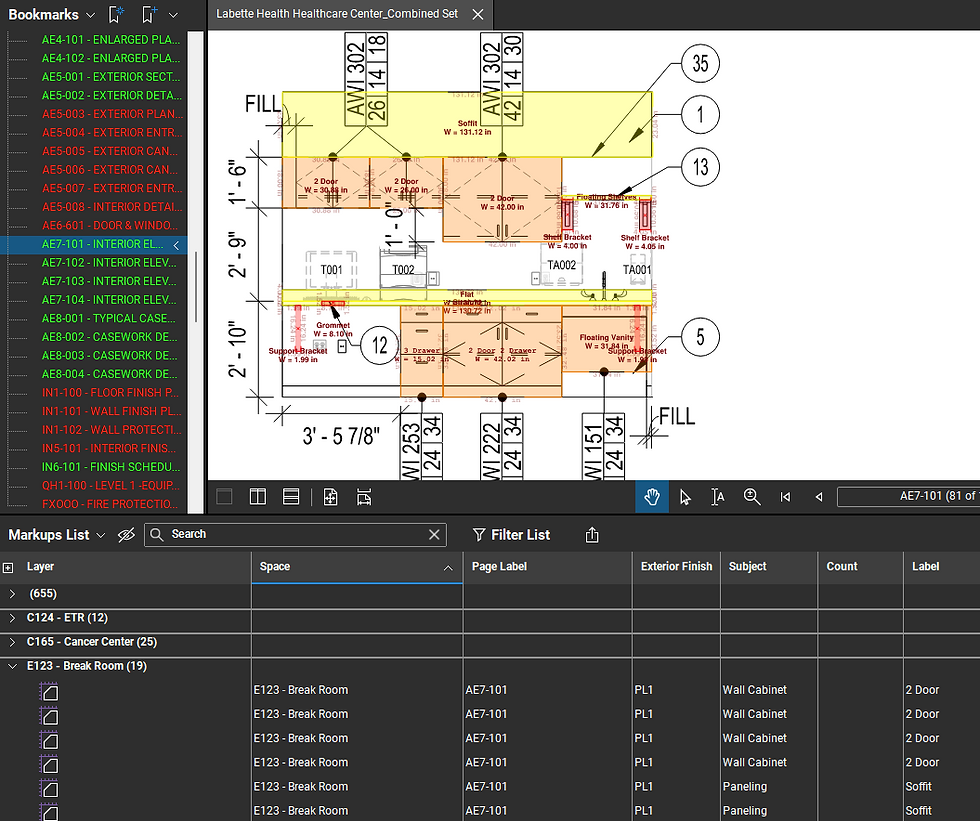
Task: Select the Labette Health Healthcare Center tab
Action: pyautogui.click(x=340, y=15)
